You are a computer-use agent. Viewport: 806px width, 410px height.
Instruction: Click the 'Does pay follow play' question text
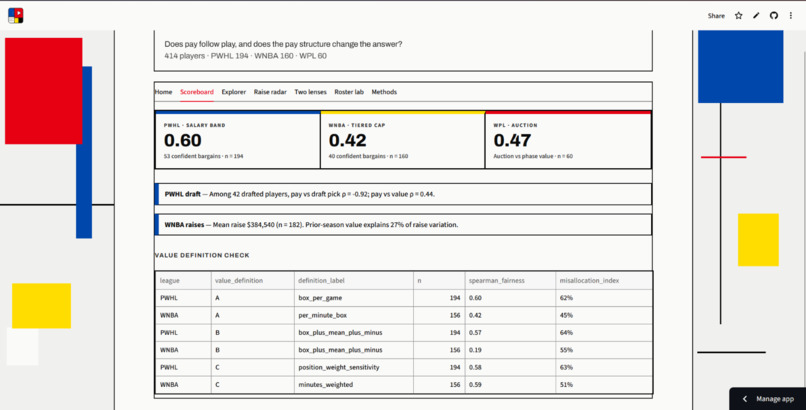point(283,44)
